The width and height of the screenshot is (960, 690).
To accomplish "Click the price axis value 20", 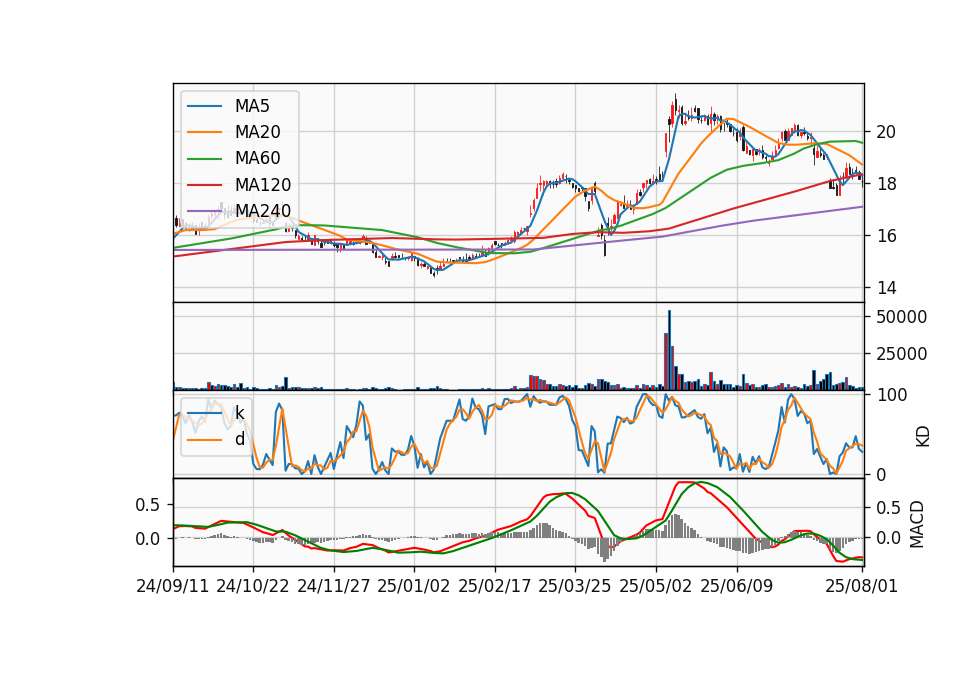I will pos(886,132).
